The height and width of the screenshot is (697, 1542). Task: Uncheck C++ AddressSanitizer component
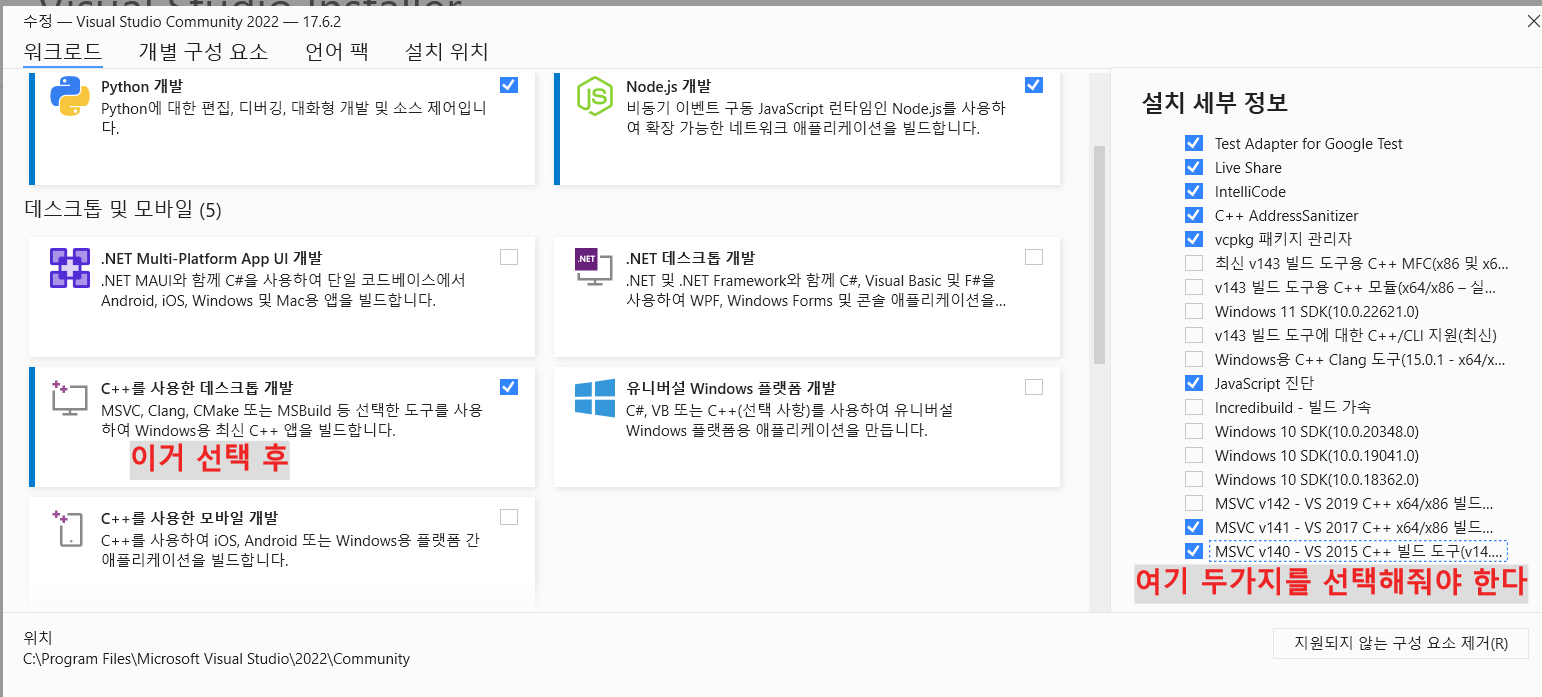[x=1193, y=215]
